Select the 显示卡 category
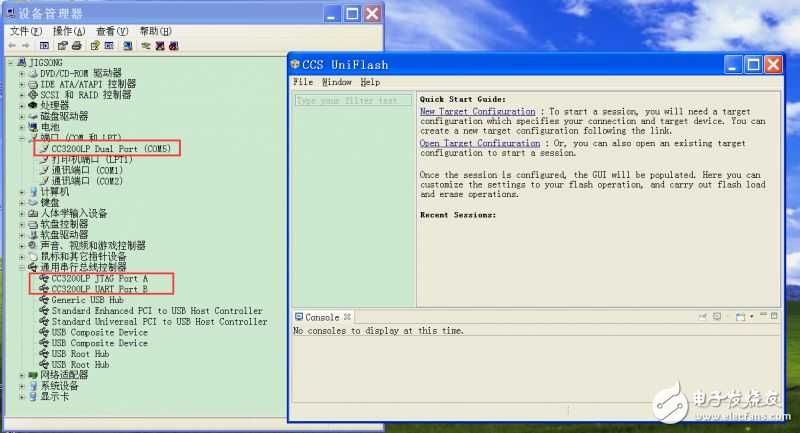The width and height of the screenshot is (800, 433). tap(55, 396)
